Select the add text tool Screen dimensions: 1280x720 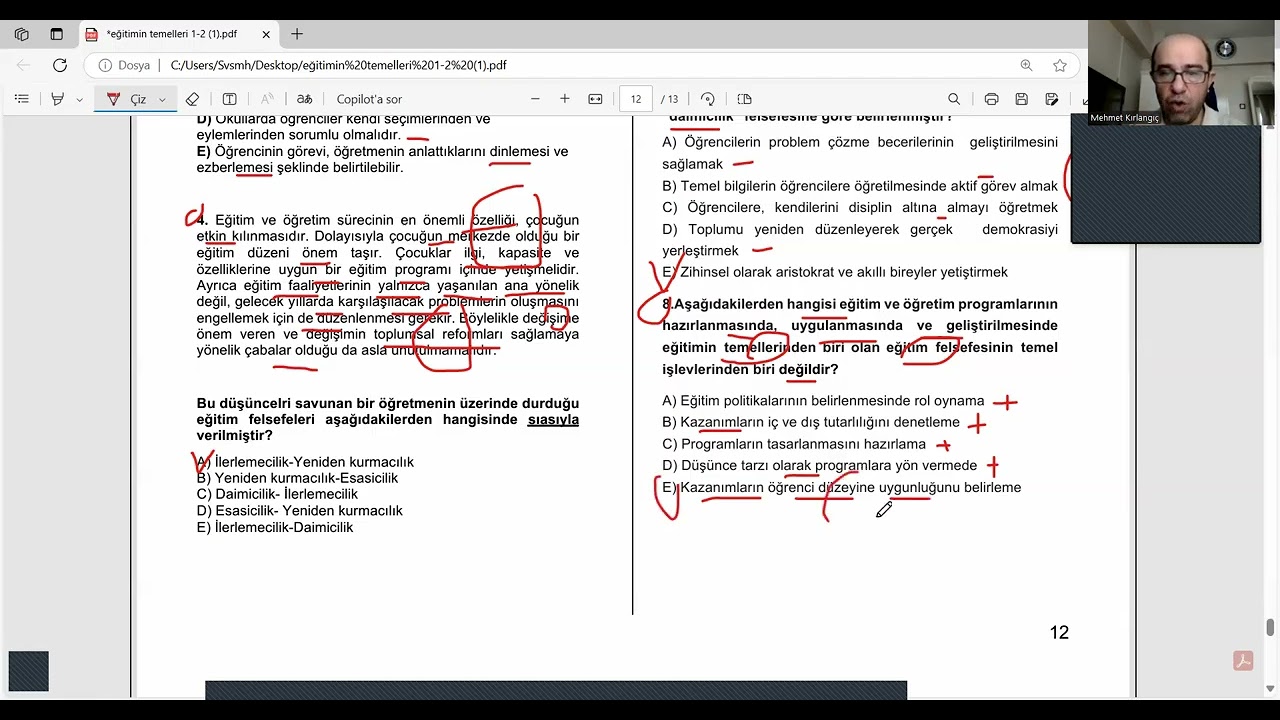[229, 99]
